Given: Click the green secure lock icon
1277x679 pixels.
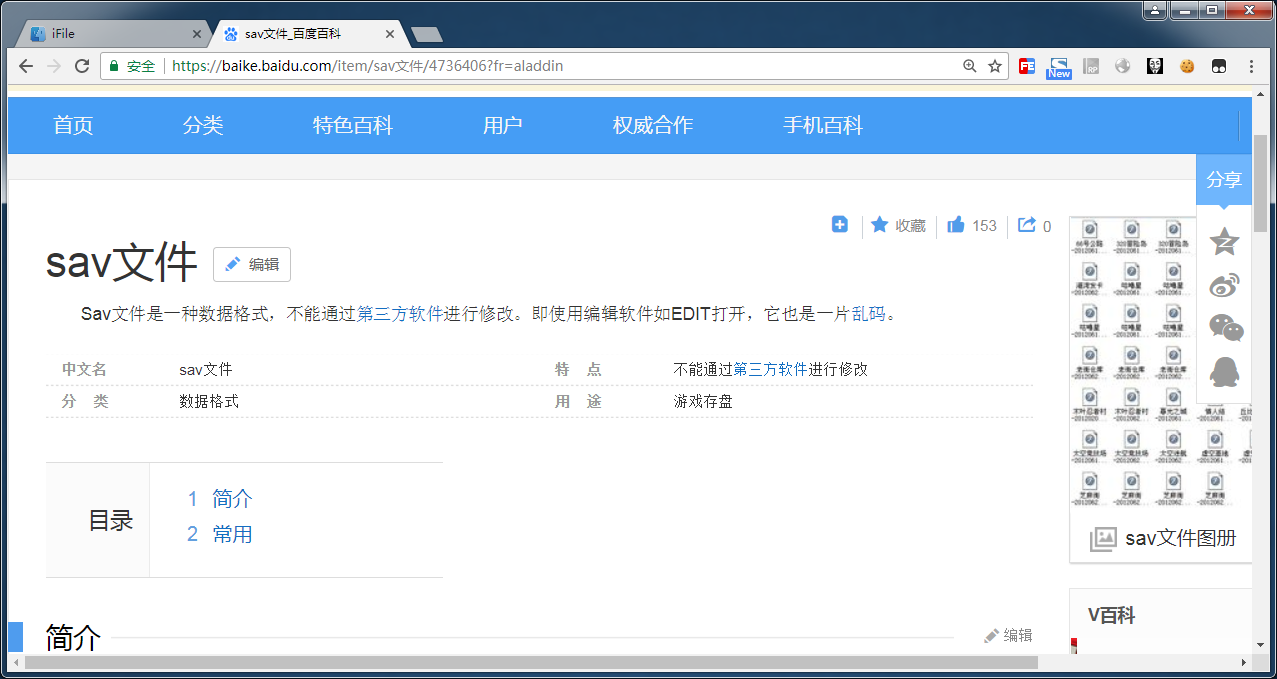Looking at the screenshot, I should point(114,66).
